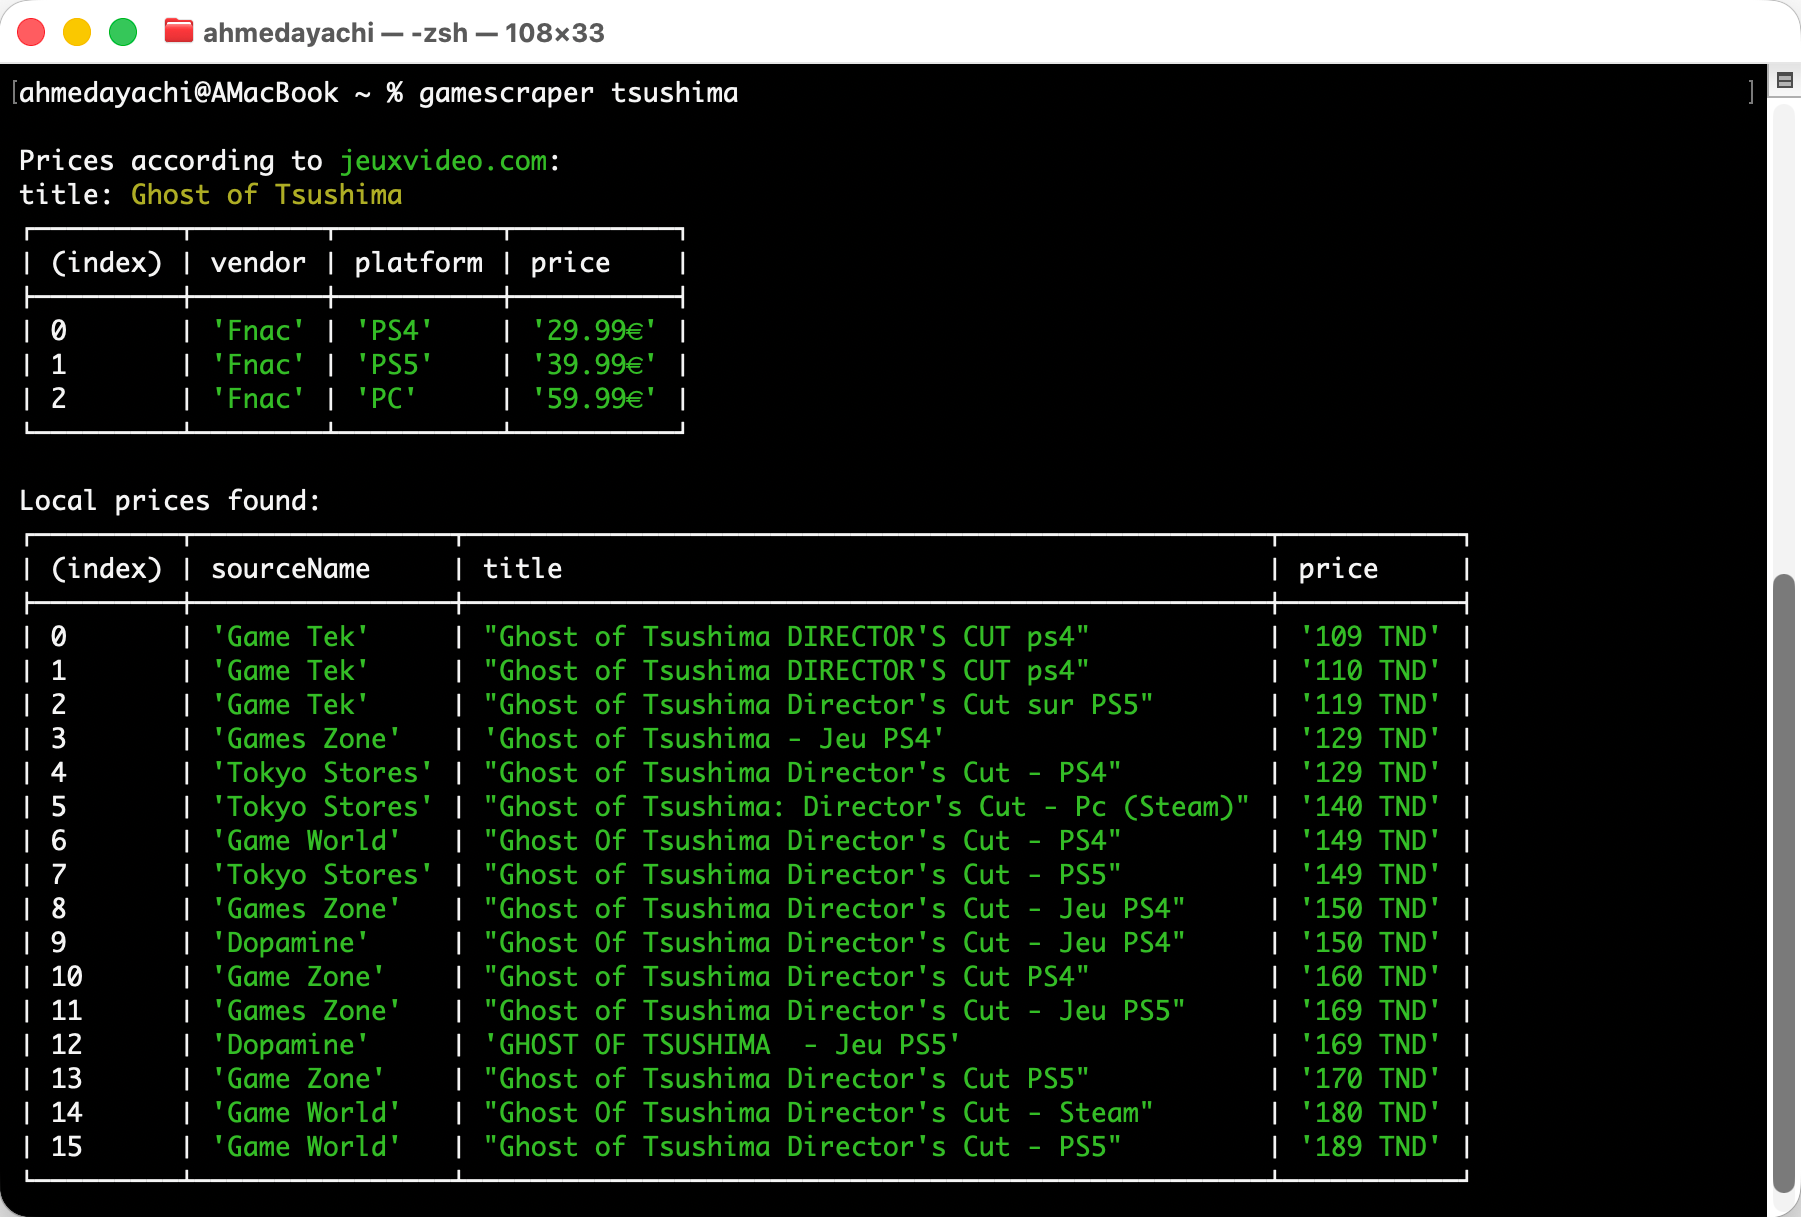Click the 'title' column header of local table

(x=522, y=569)
